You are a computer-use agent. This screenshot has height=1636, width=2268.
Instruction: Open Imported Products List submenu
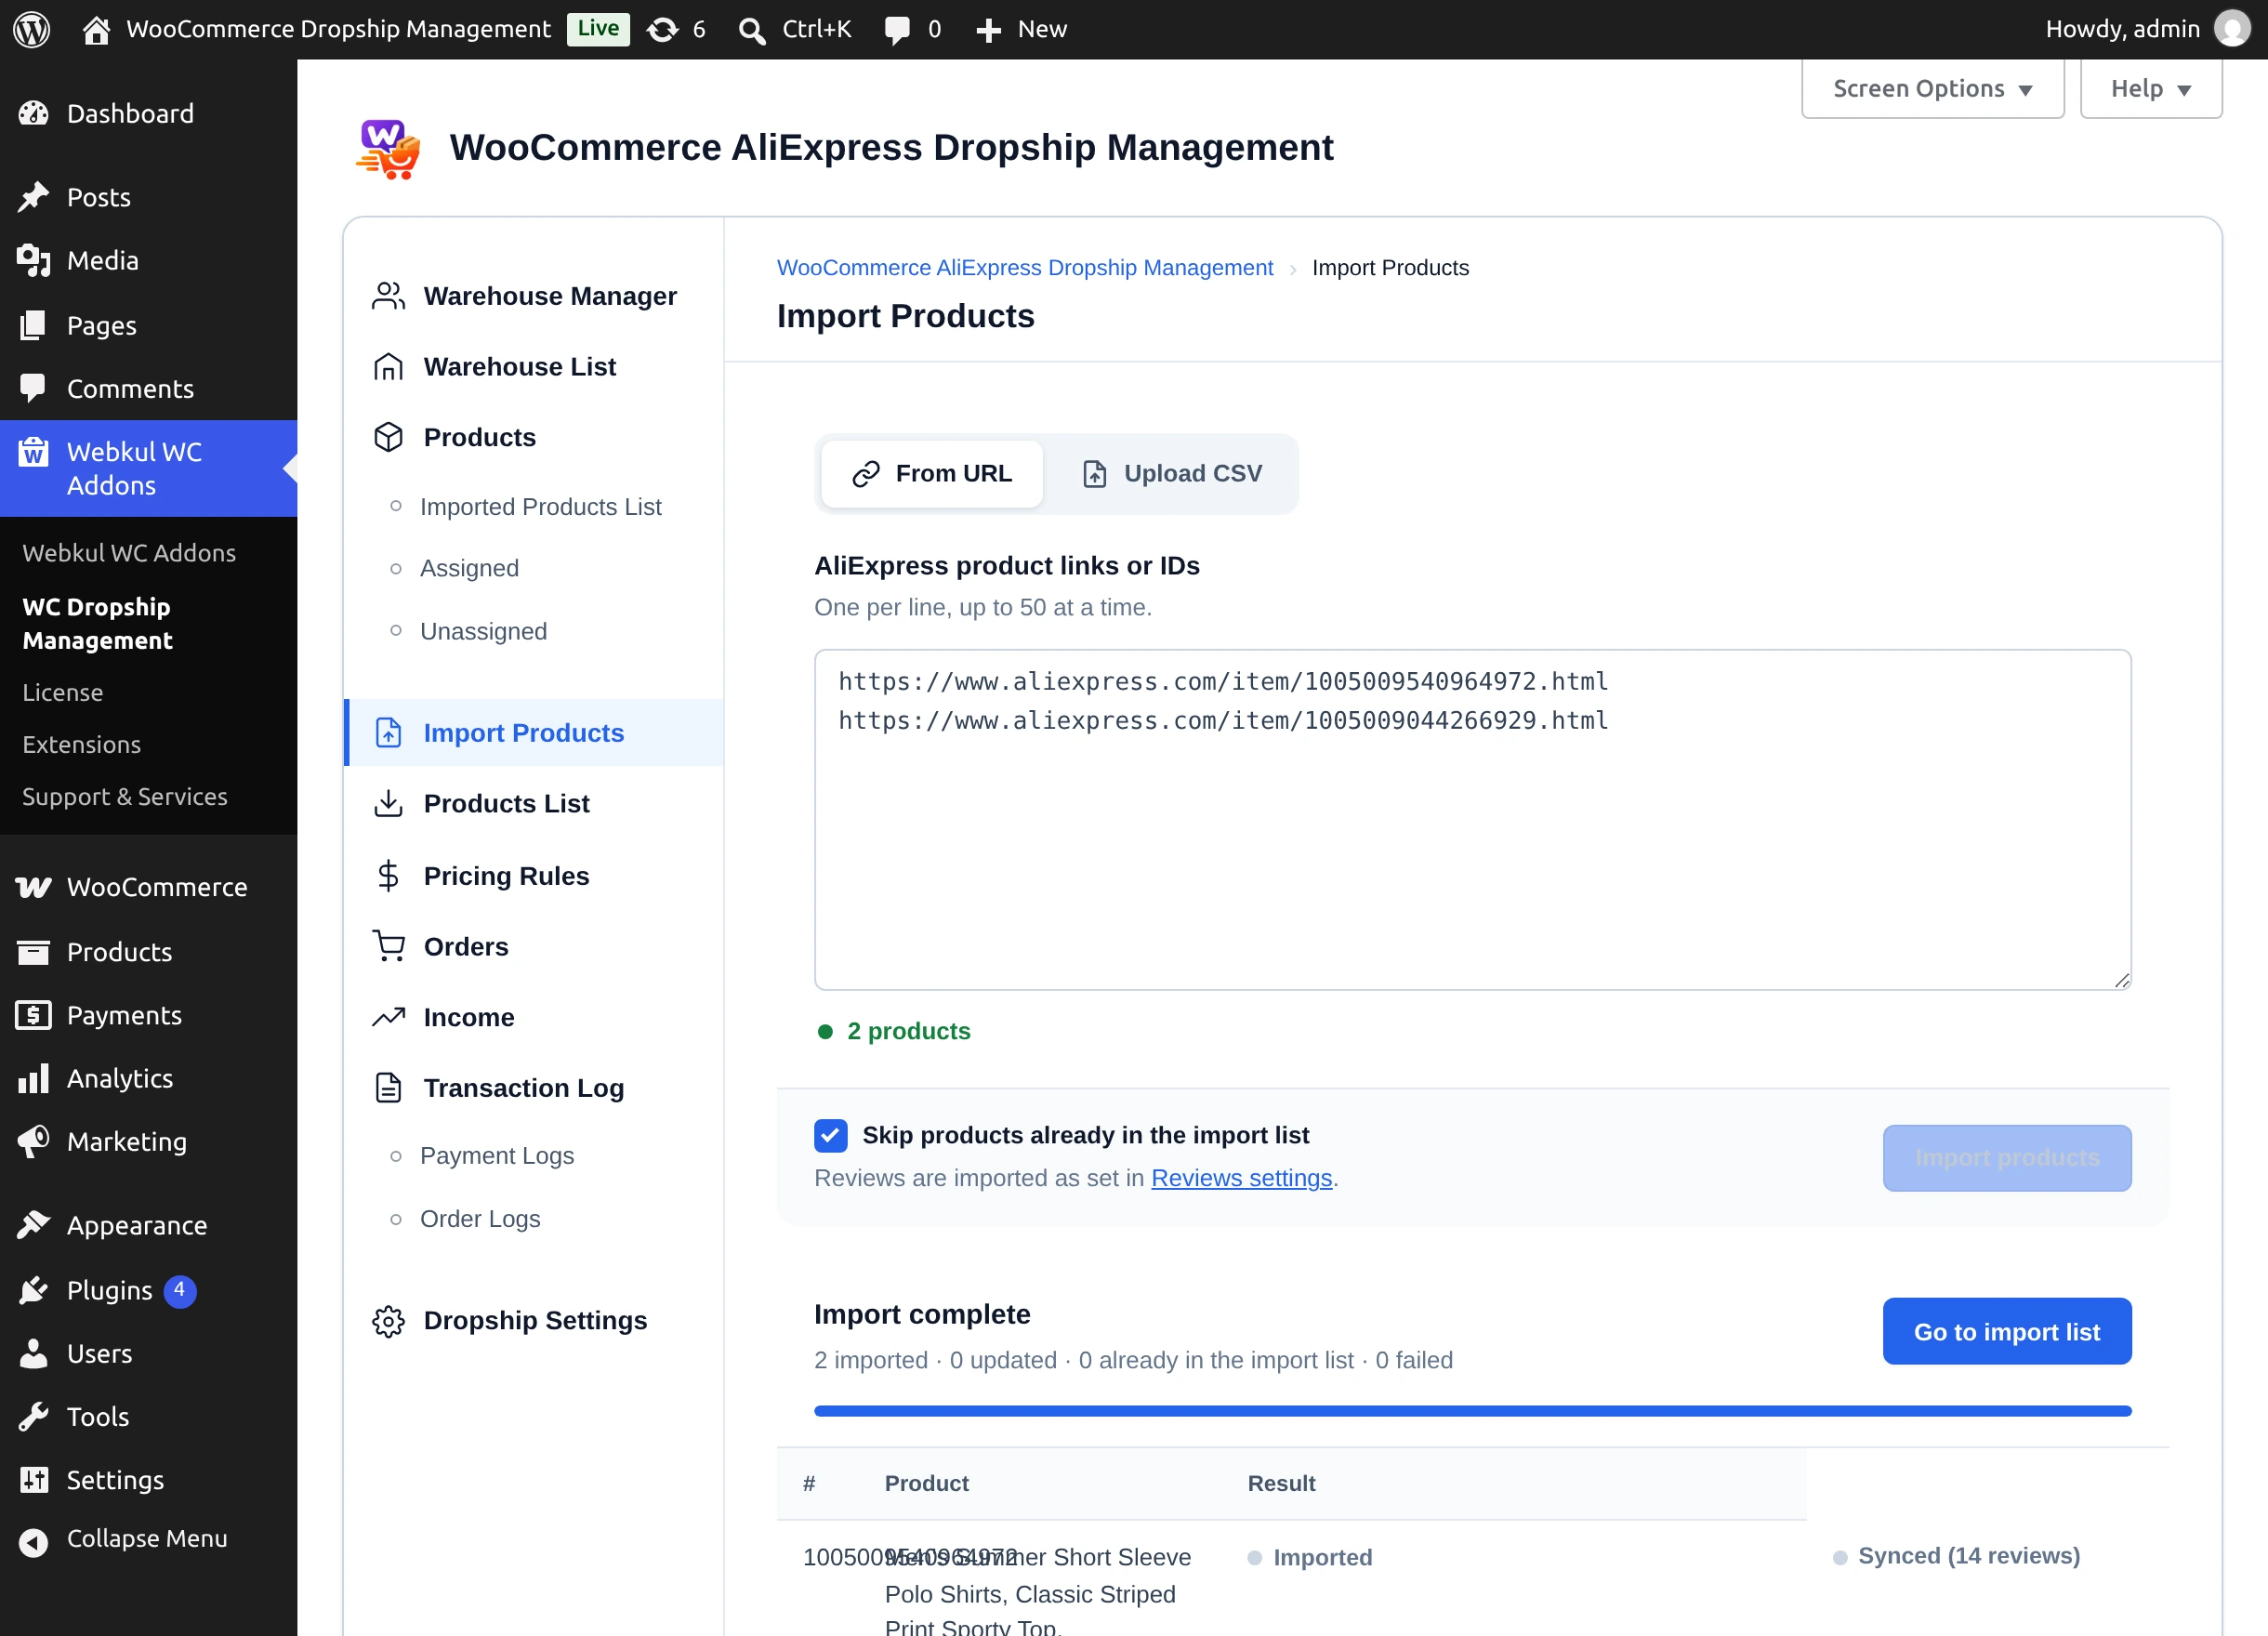(x=540, y=507)
